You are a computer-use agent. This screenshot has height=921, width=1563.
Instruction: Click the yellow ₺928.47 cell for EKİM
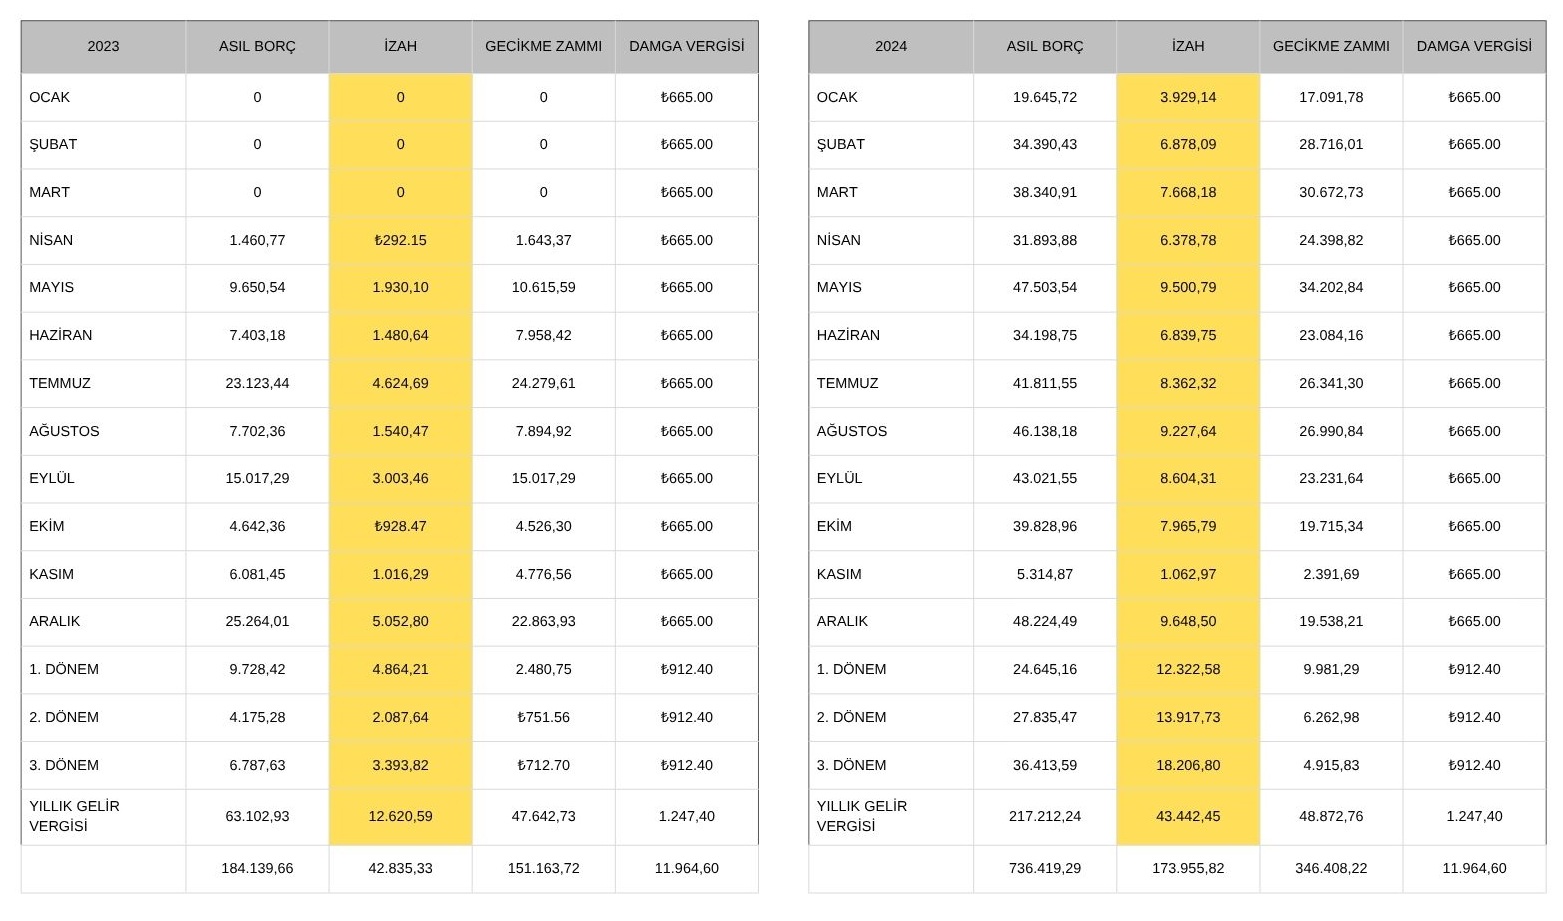pos(400,526)
